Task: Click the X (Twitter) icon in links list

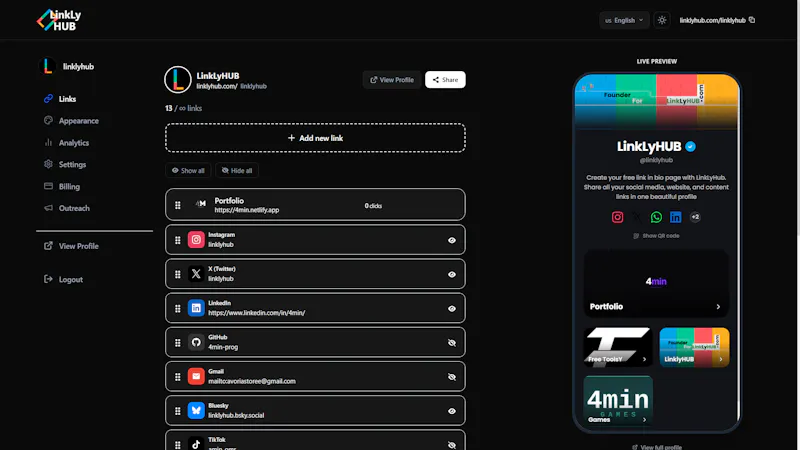Action: click(x=196, y=274)
